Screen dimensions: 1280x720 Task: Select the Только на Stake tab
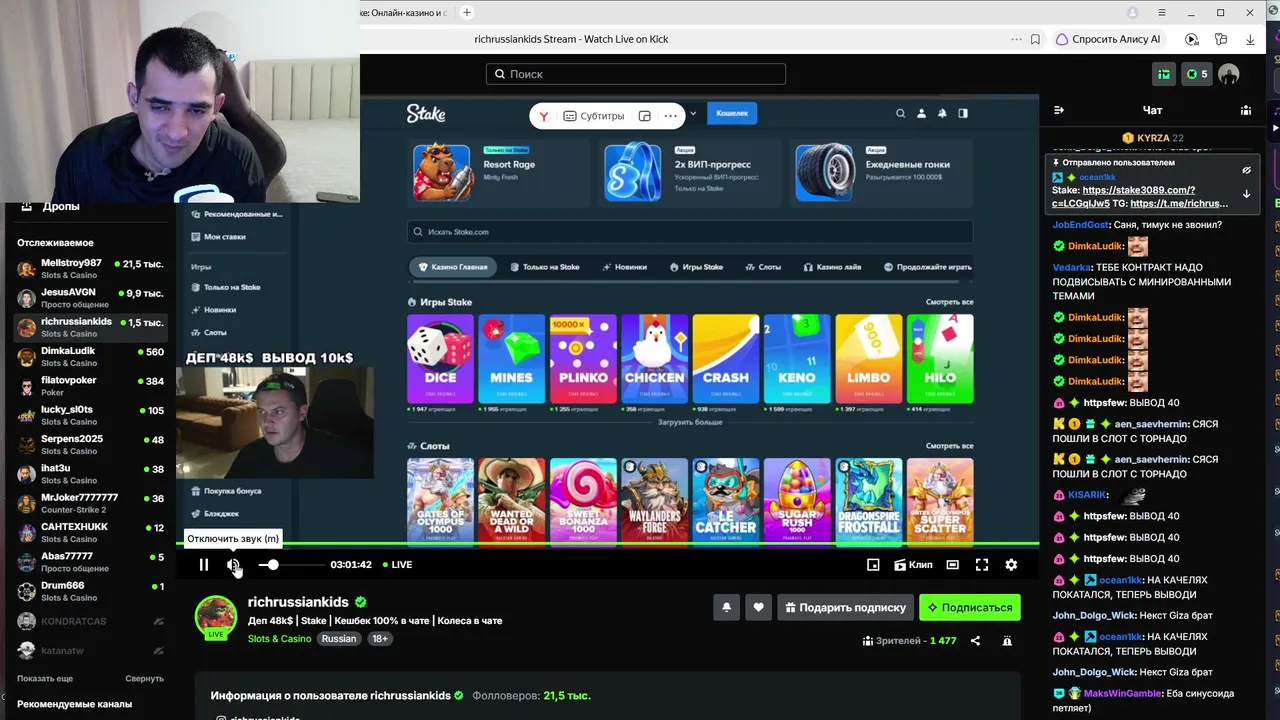click(x=545, y=267)
